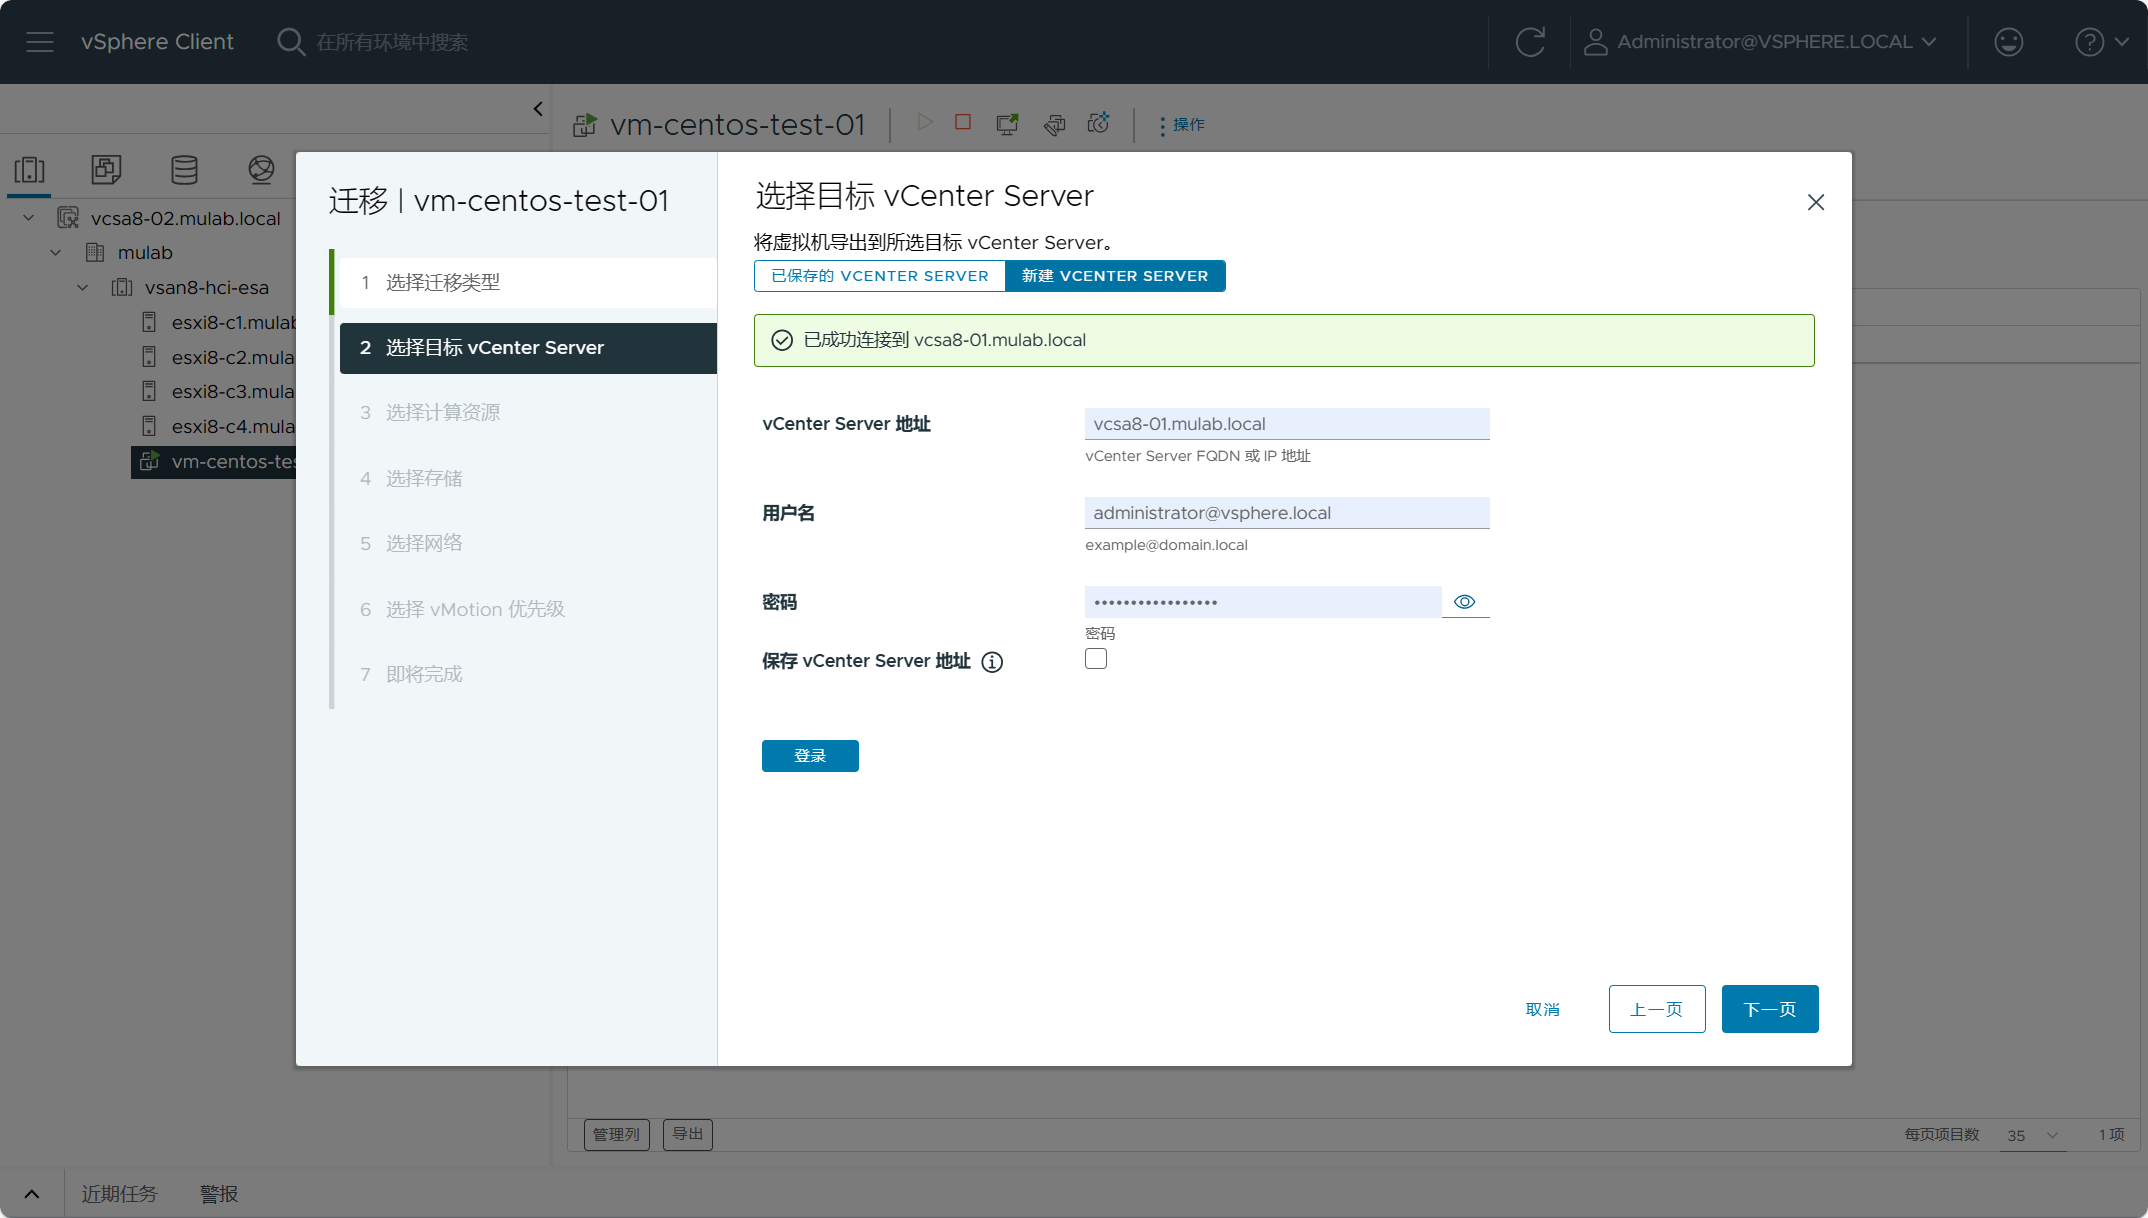Viewport: 2148px width, 1218px height.
Task: Select vm-centos-test-01 in the inventory tree
Action: 214,461
